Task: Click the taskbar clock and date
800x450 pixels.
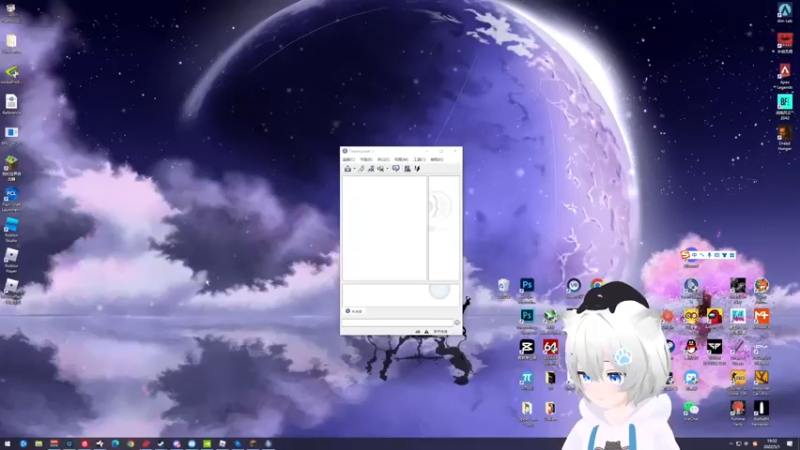Action: point(772,443)
